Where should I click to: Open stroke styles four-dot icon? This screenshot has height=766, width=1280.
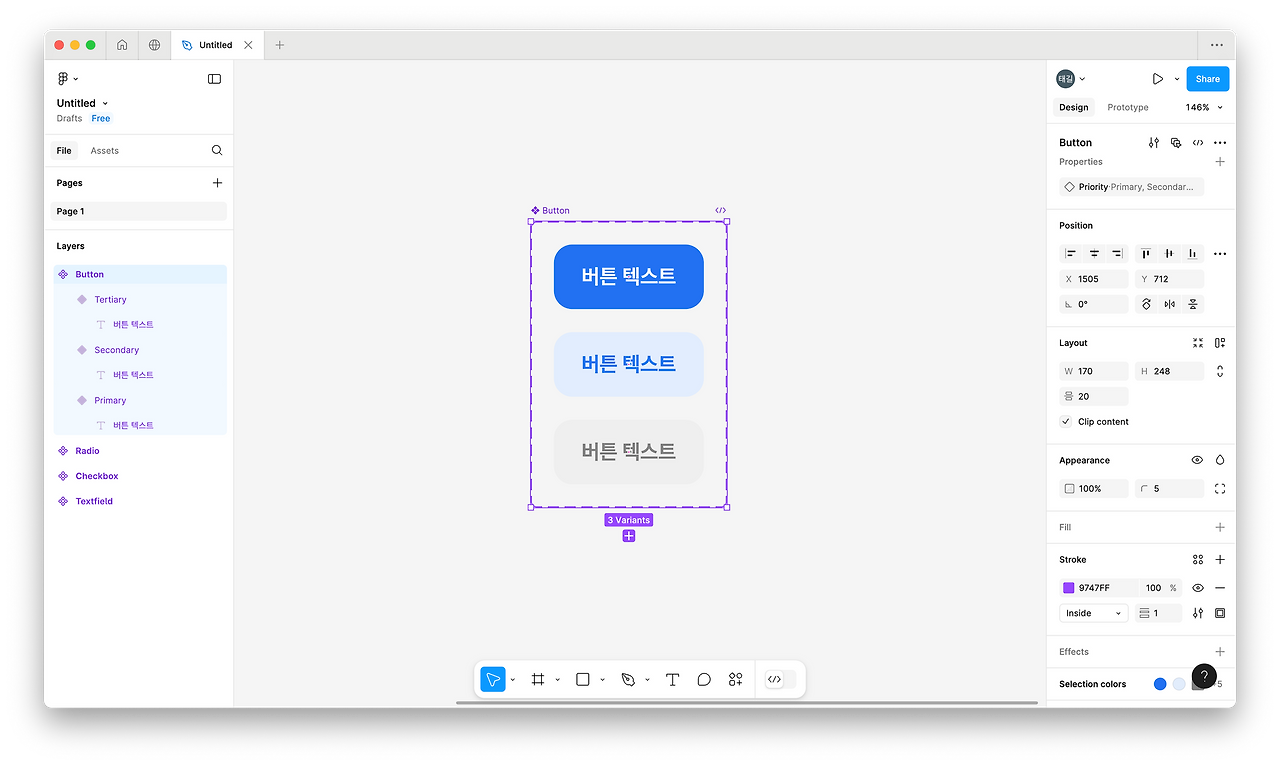click(1198, 560)
